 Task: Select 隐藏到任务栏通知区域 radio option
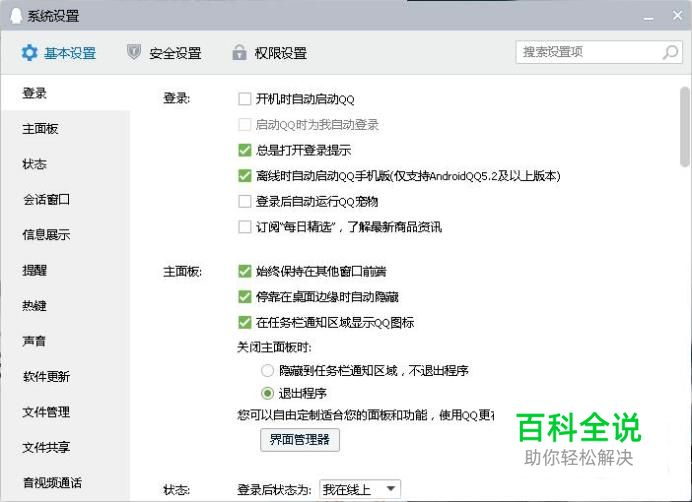pyautogui.click(x=267, y=370)
